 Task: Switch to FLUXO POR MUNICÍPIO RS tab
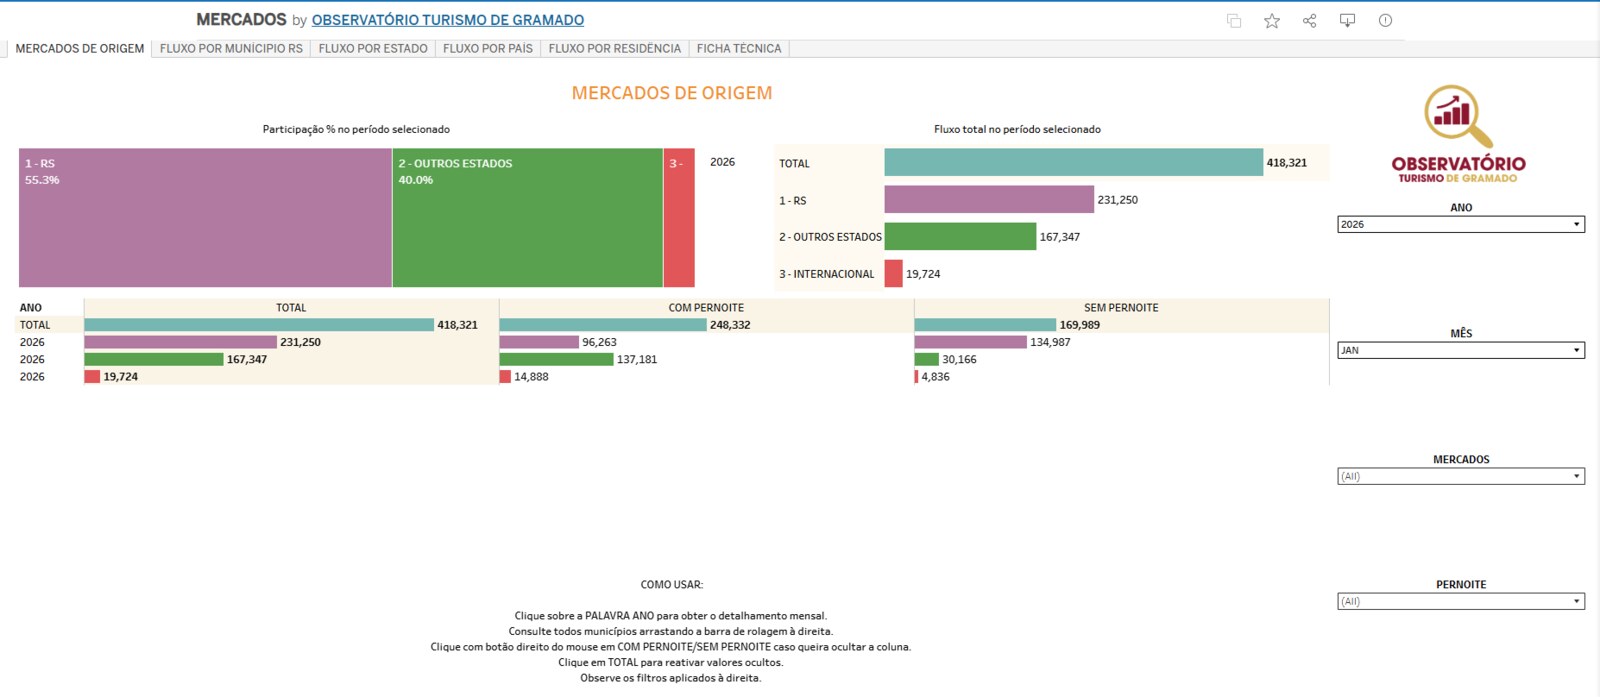click(x=231, y=48)
